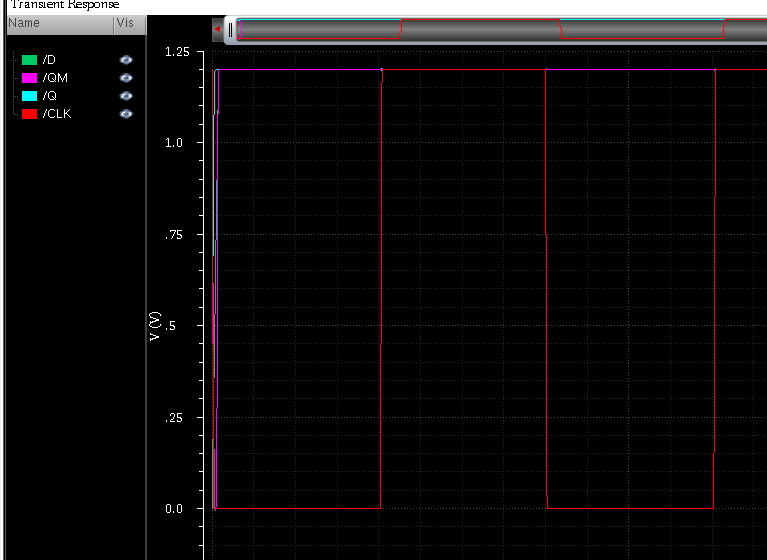Click the Name column header

pyautogui.click(x=61, y=24)
